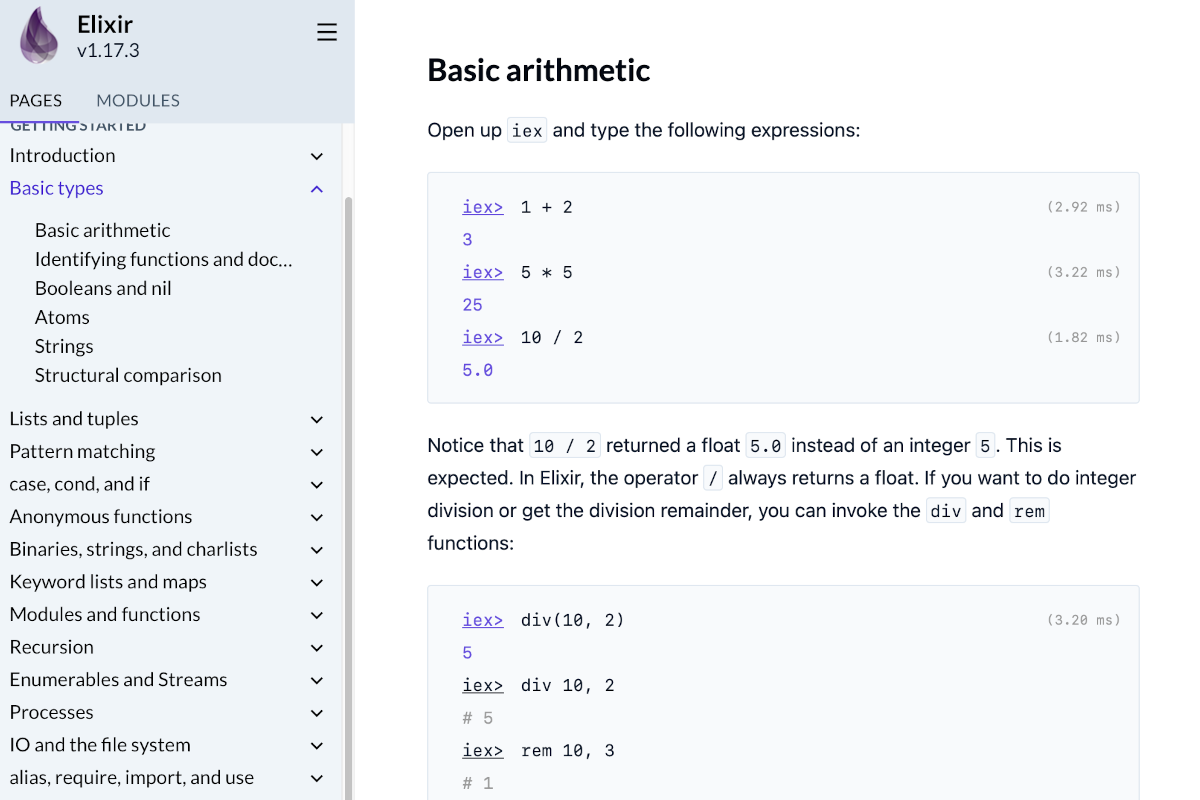Open the Modules and functions page
The height and width of the screenshot is (800, 1200).
[x=105, y=614]
